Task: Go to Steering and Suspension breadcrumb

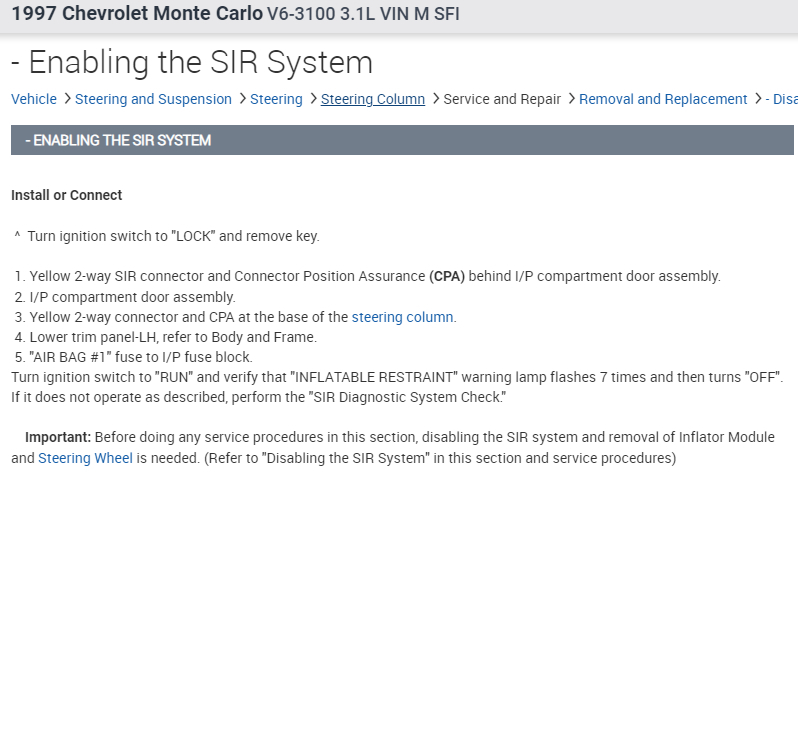Action: 153,99
